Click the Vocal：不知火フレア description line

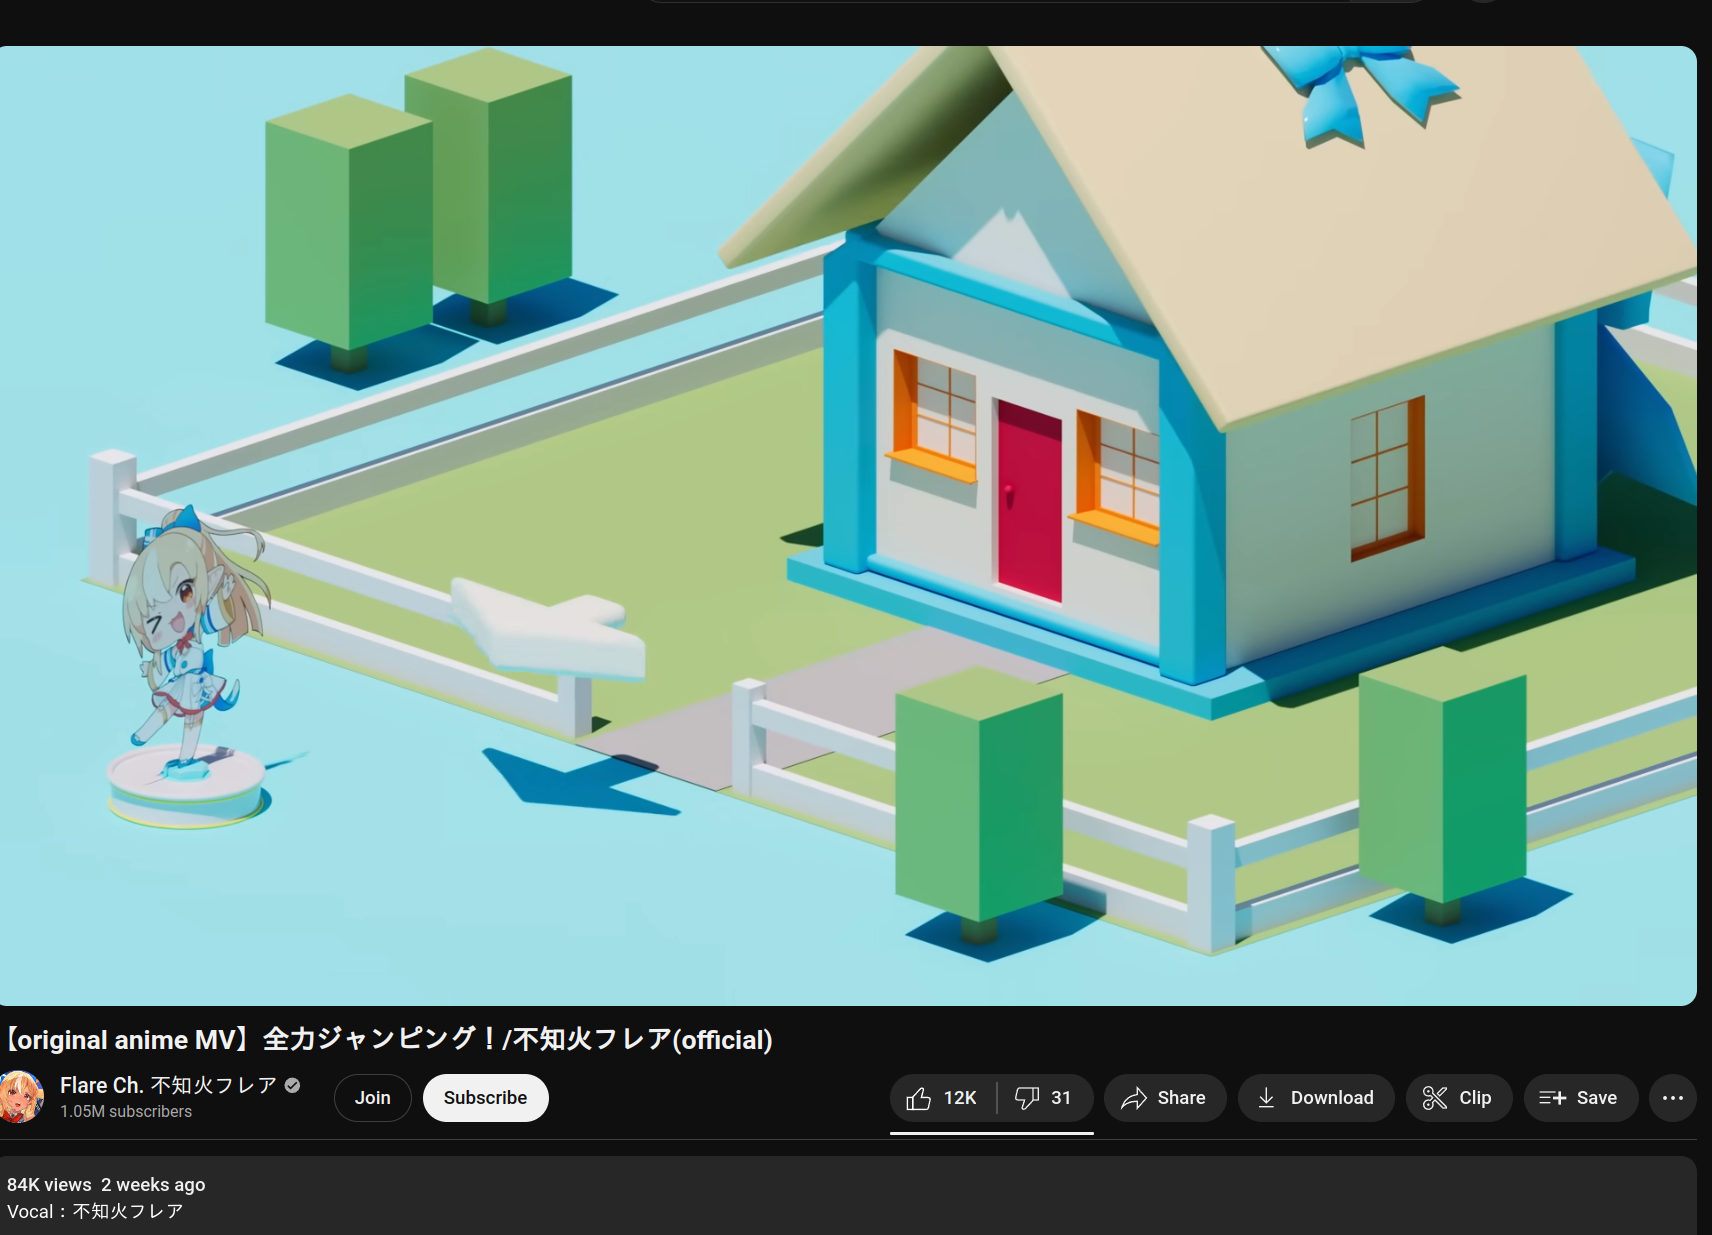[x=95, y=1211]
